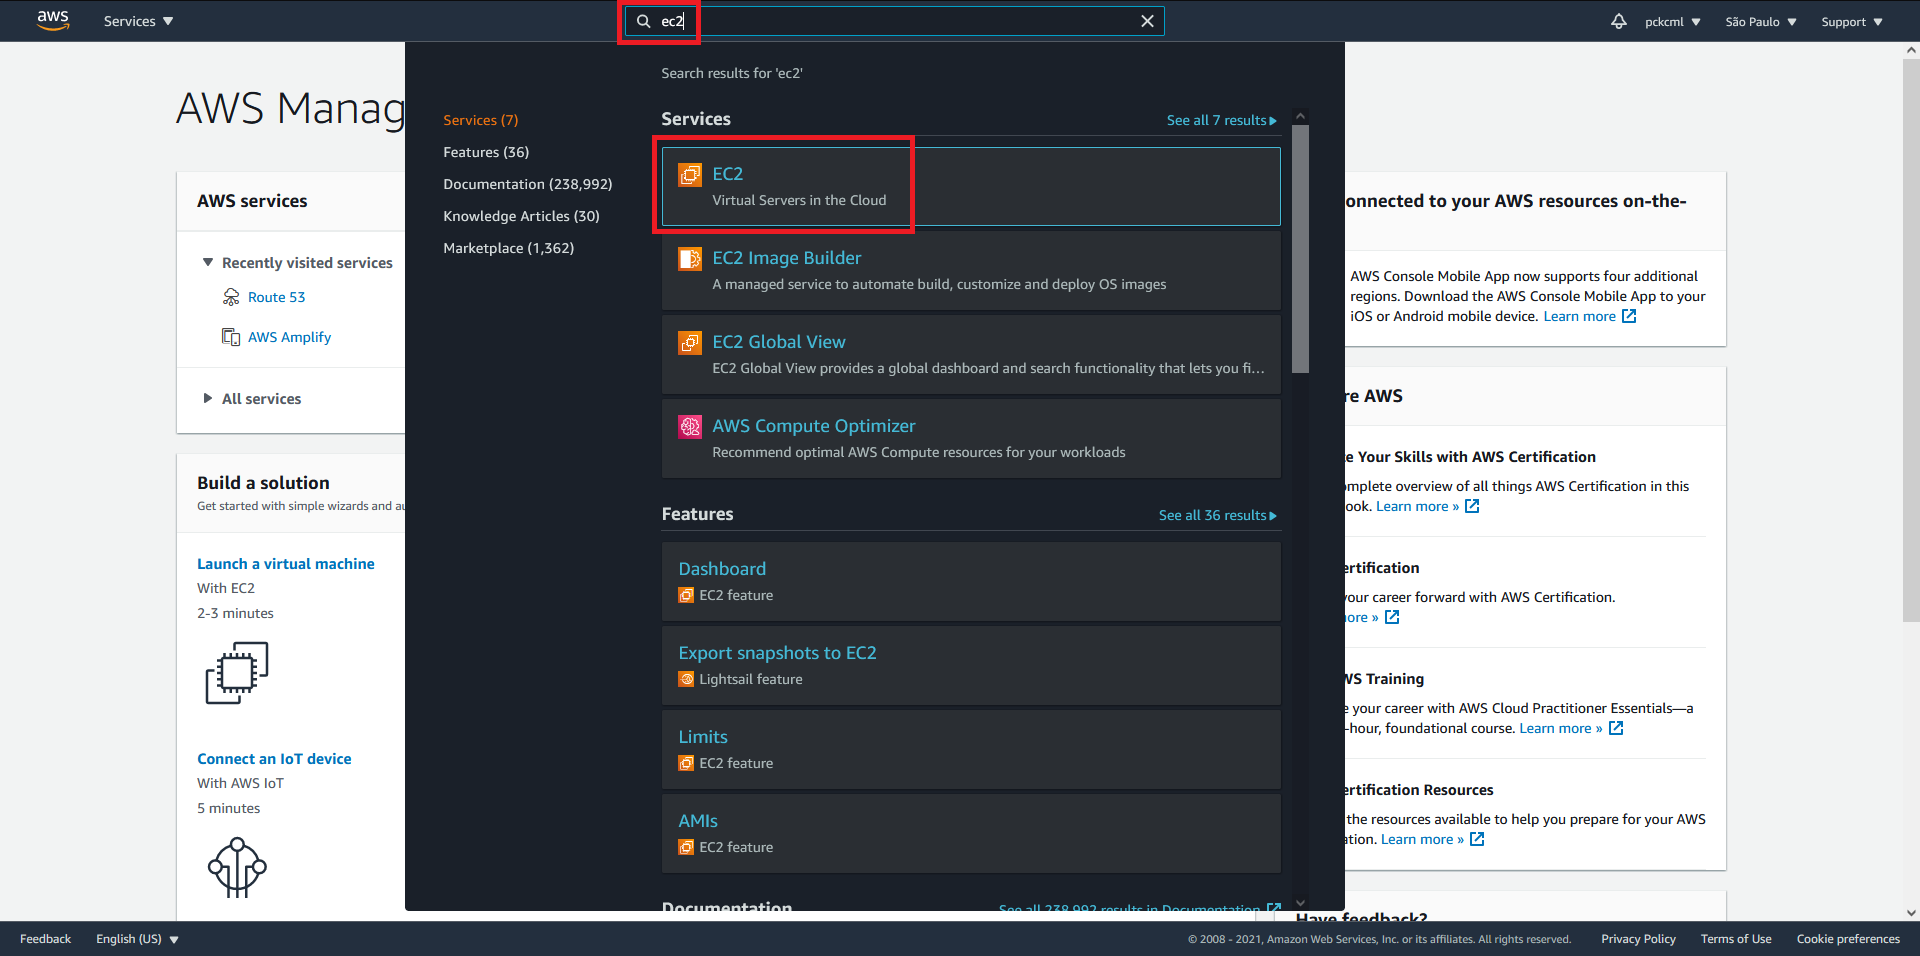Open the São Paulo region selector
Viewport: 1920px width, 956px height.
coord(1759,21)
